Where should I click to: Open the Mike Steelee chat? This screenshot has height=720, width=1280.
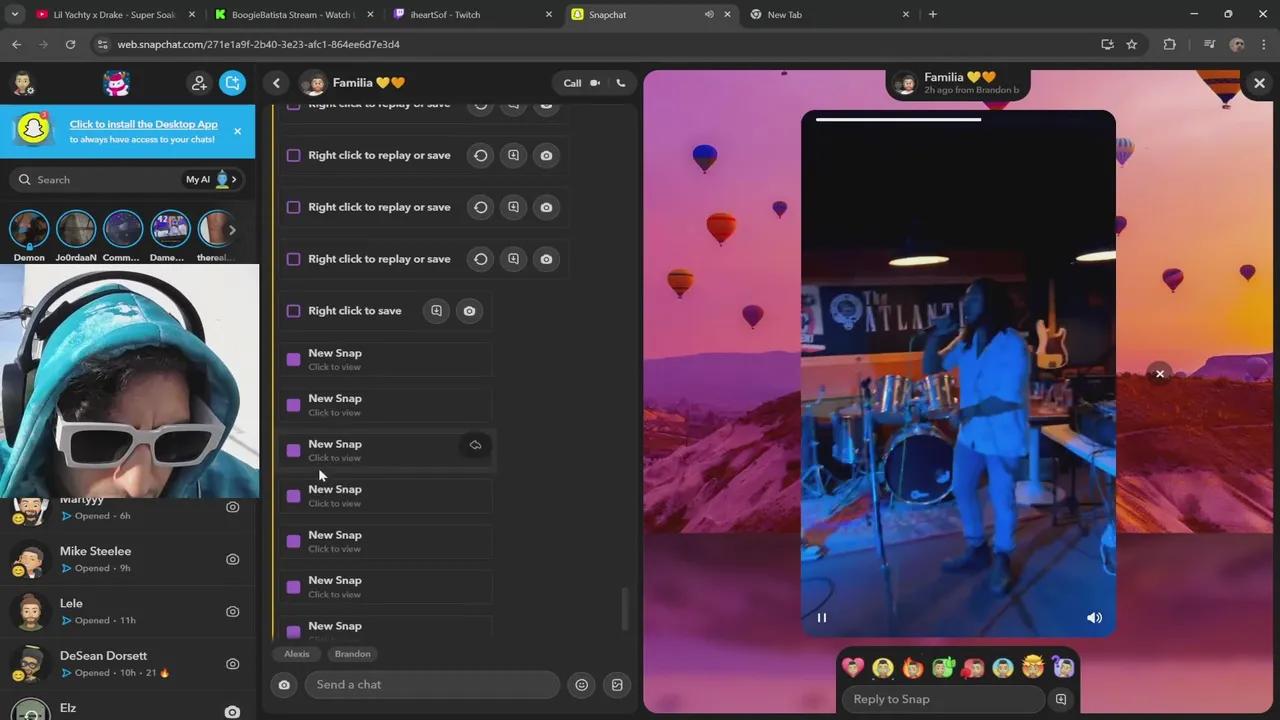coord(128,559)
